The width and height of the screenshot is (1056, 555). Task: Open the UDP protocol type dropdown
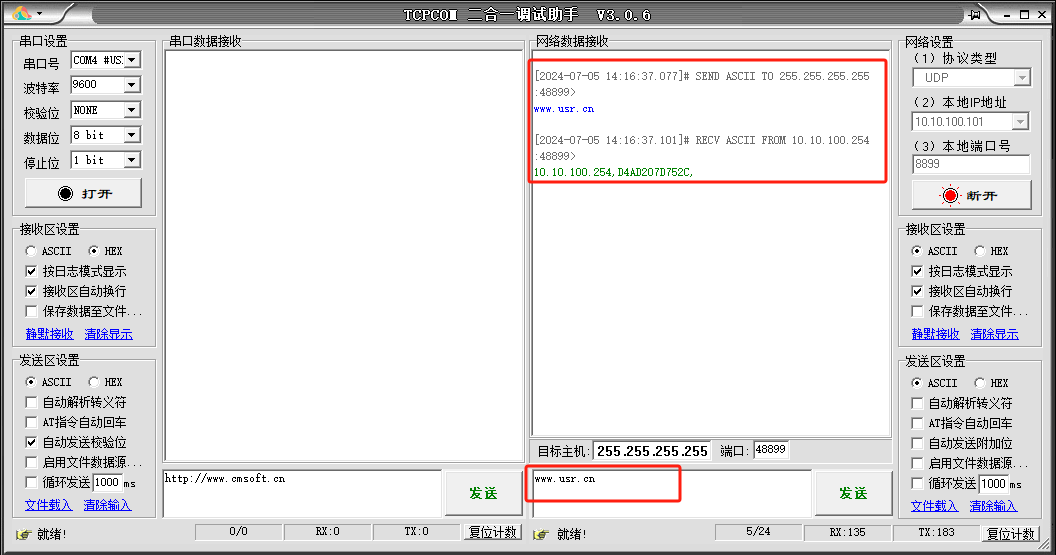pos(1021,78)
